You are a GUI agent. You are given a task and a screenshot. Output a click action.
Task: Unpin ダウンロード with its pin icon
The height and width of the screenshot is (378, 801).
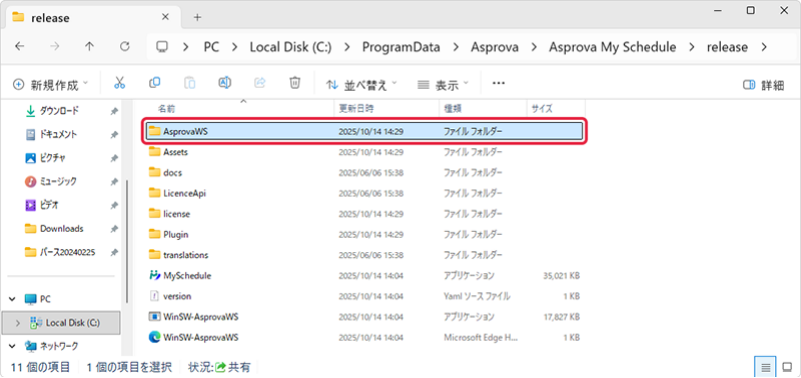pos(114,111)
